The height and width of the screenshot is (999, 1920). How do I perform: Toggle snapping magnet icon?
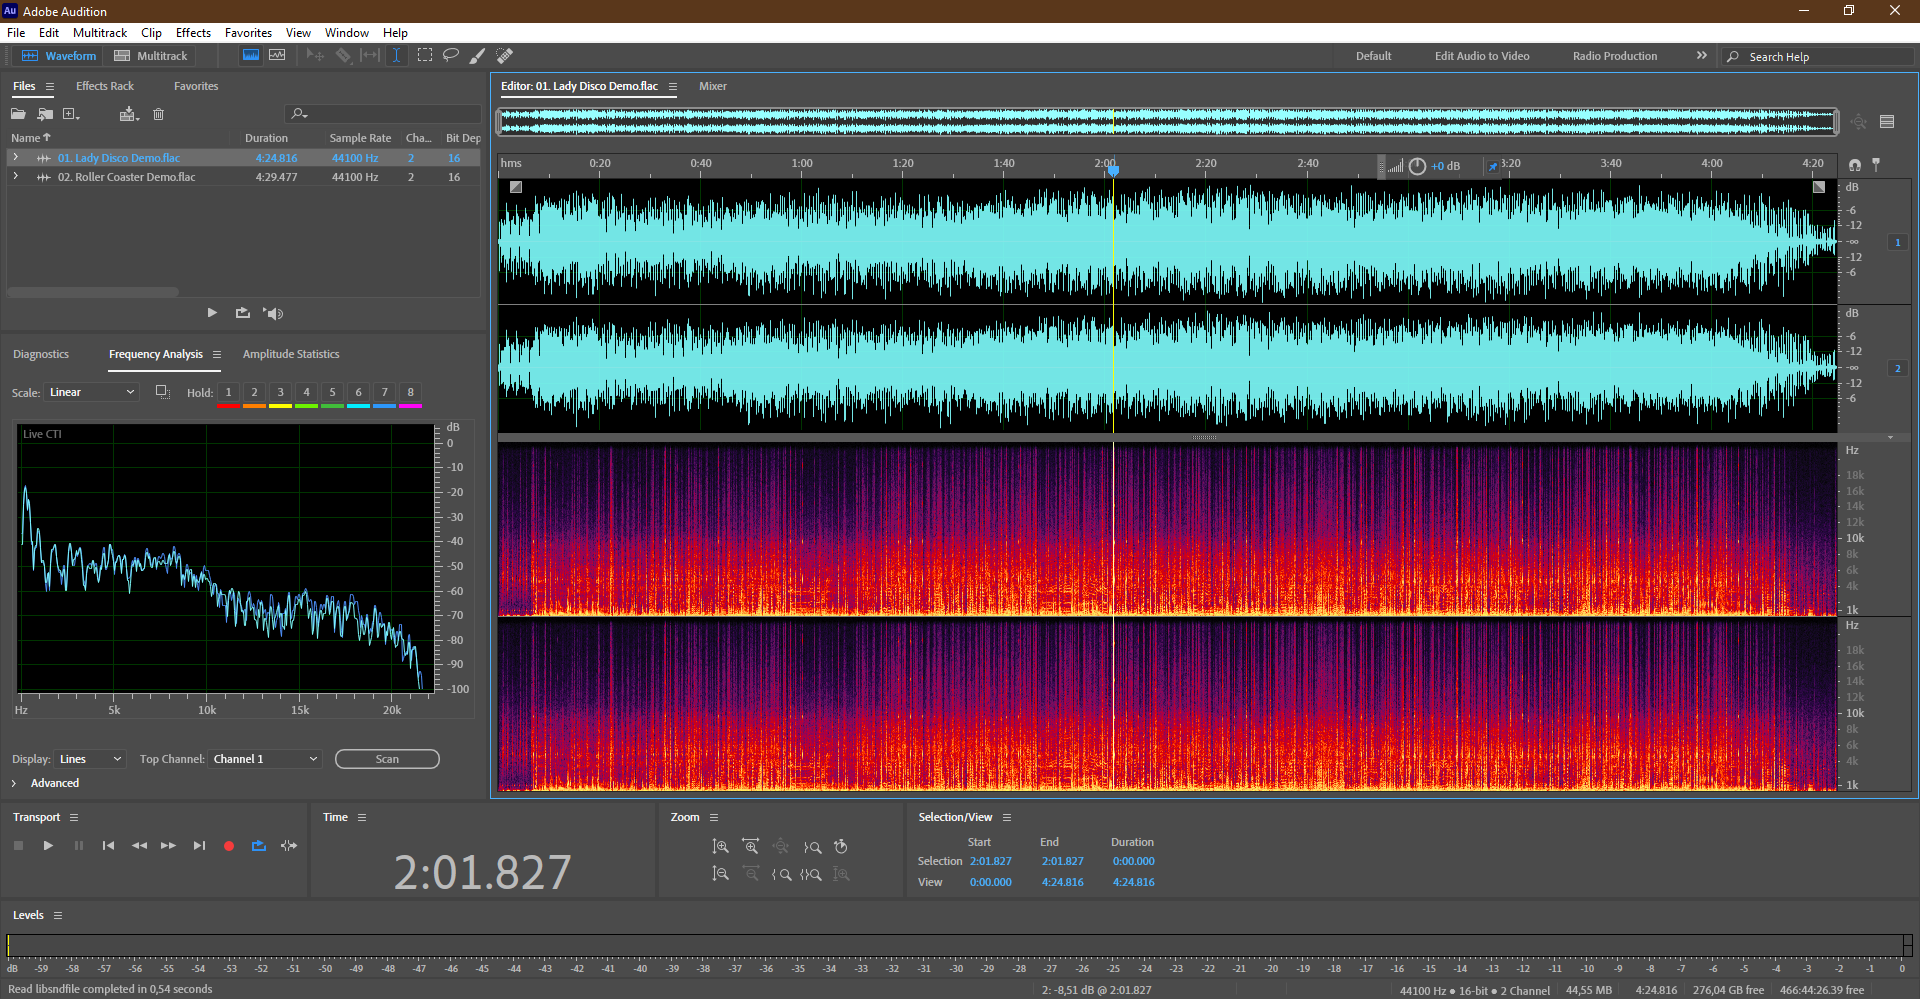[1855, 164]
